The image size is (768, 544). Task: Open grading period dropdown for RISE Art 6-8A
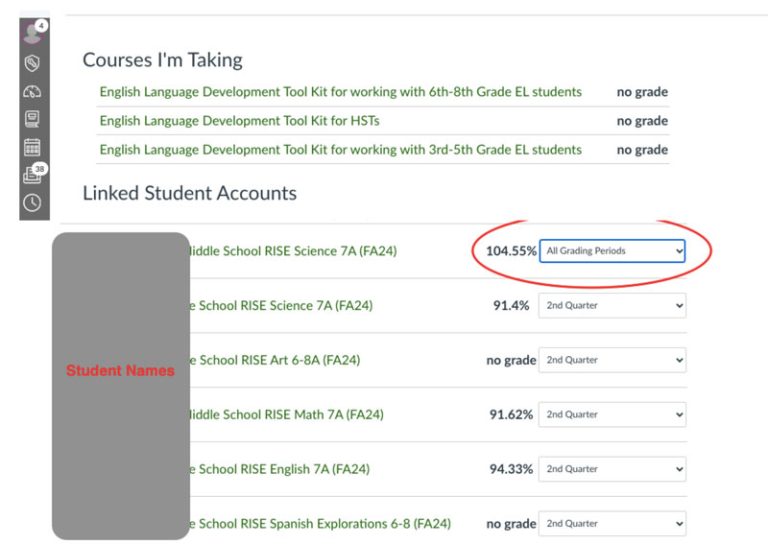[x=613, y=360]
